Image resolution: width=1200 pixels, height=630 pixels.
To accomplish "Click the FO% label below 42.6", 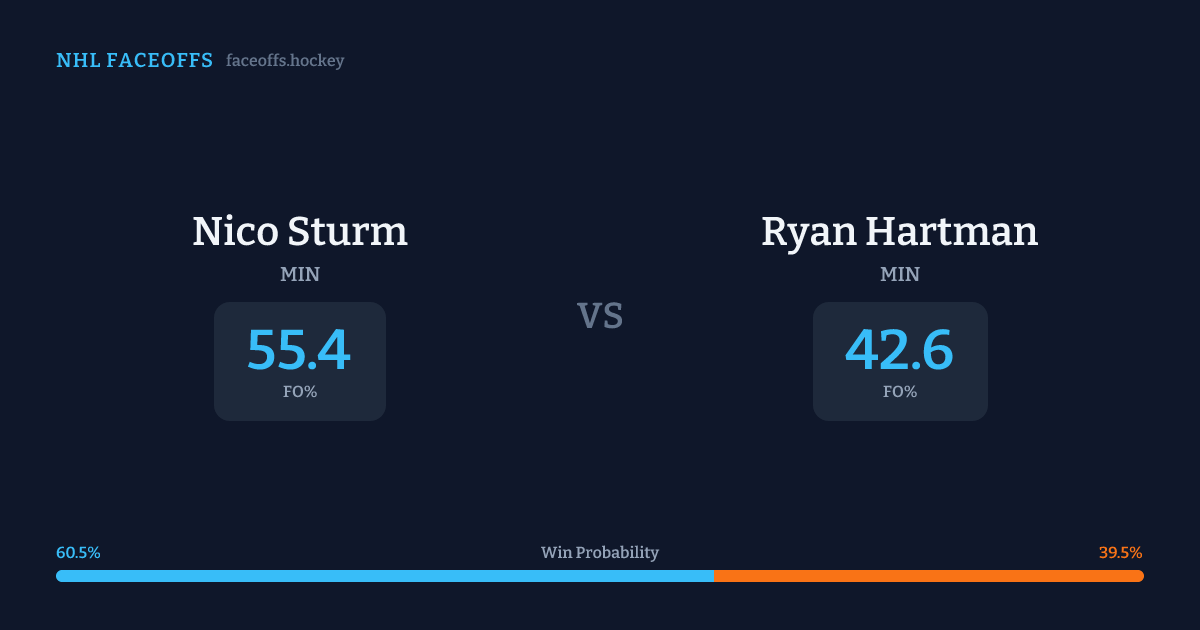I will (899, 392).
